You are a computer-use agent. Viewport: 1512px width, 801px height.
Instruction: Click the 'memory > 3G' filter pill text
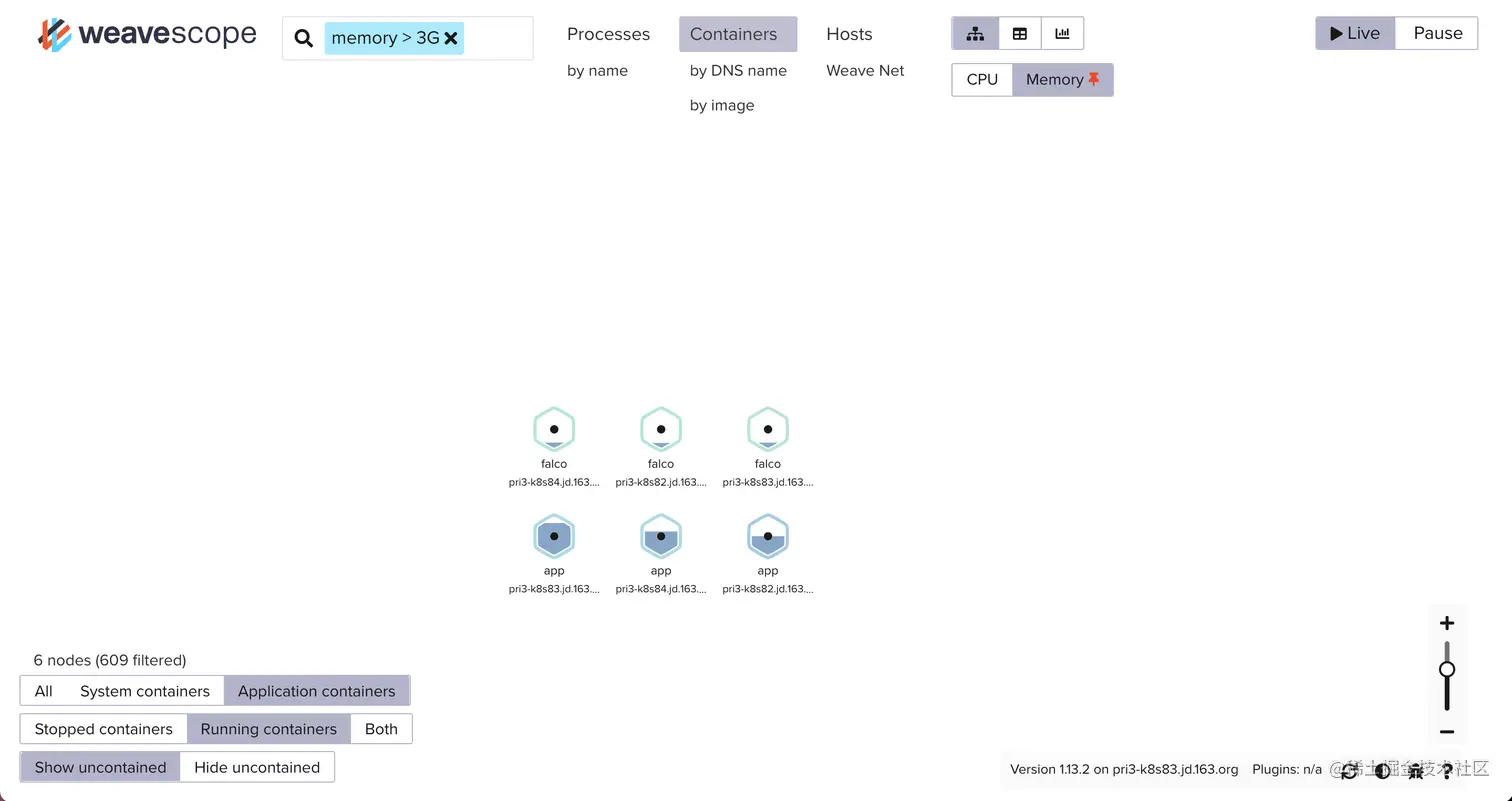385,38
